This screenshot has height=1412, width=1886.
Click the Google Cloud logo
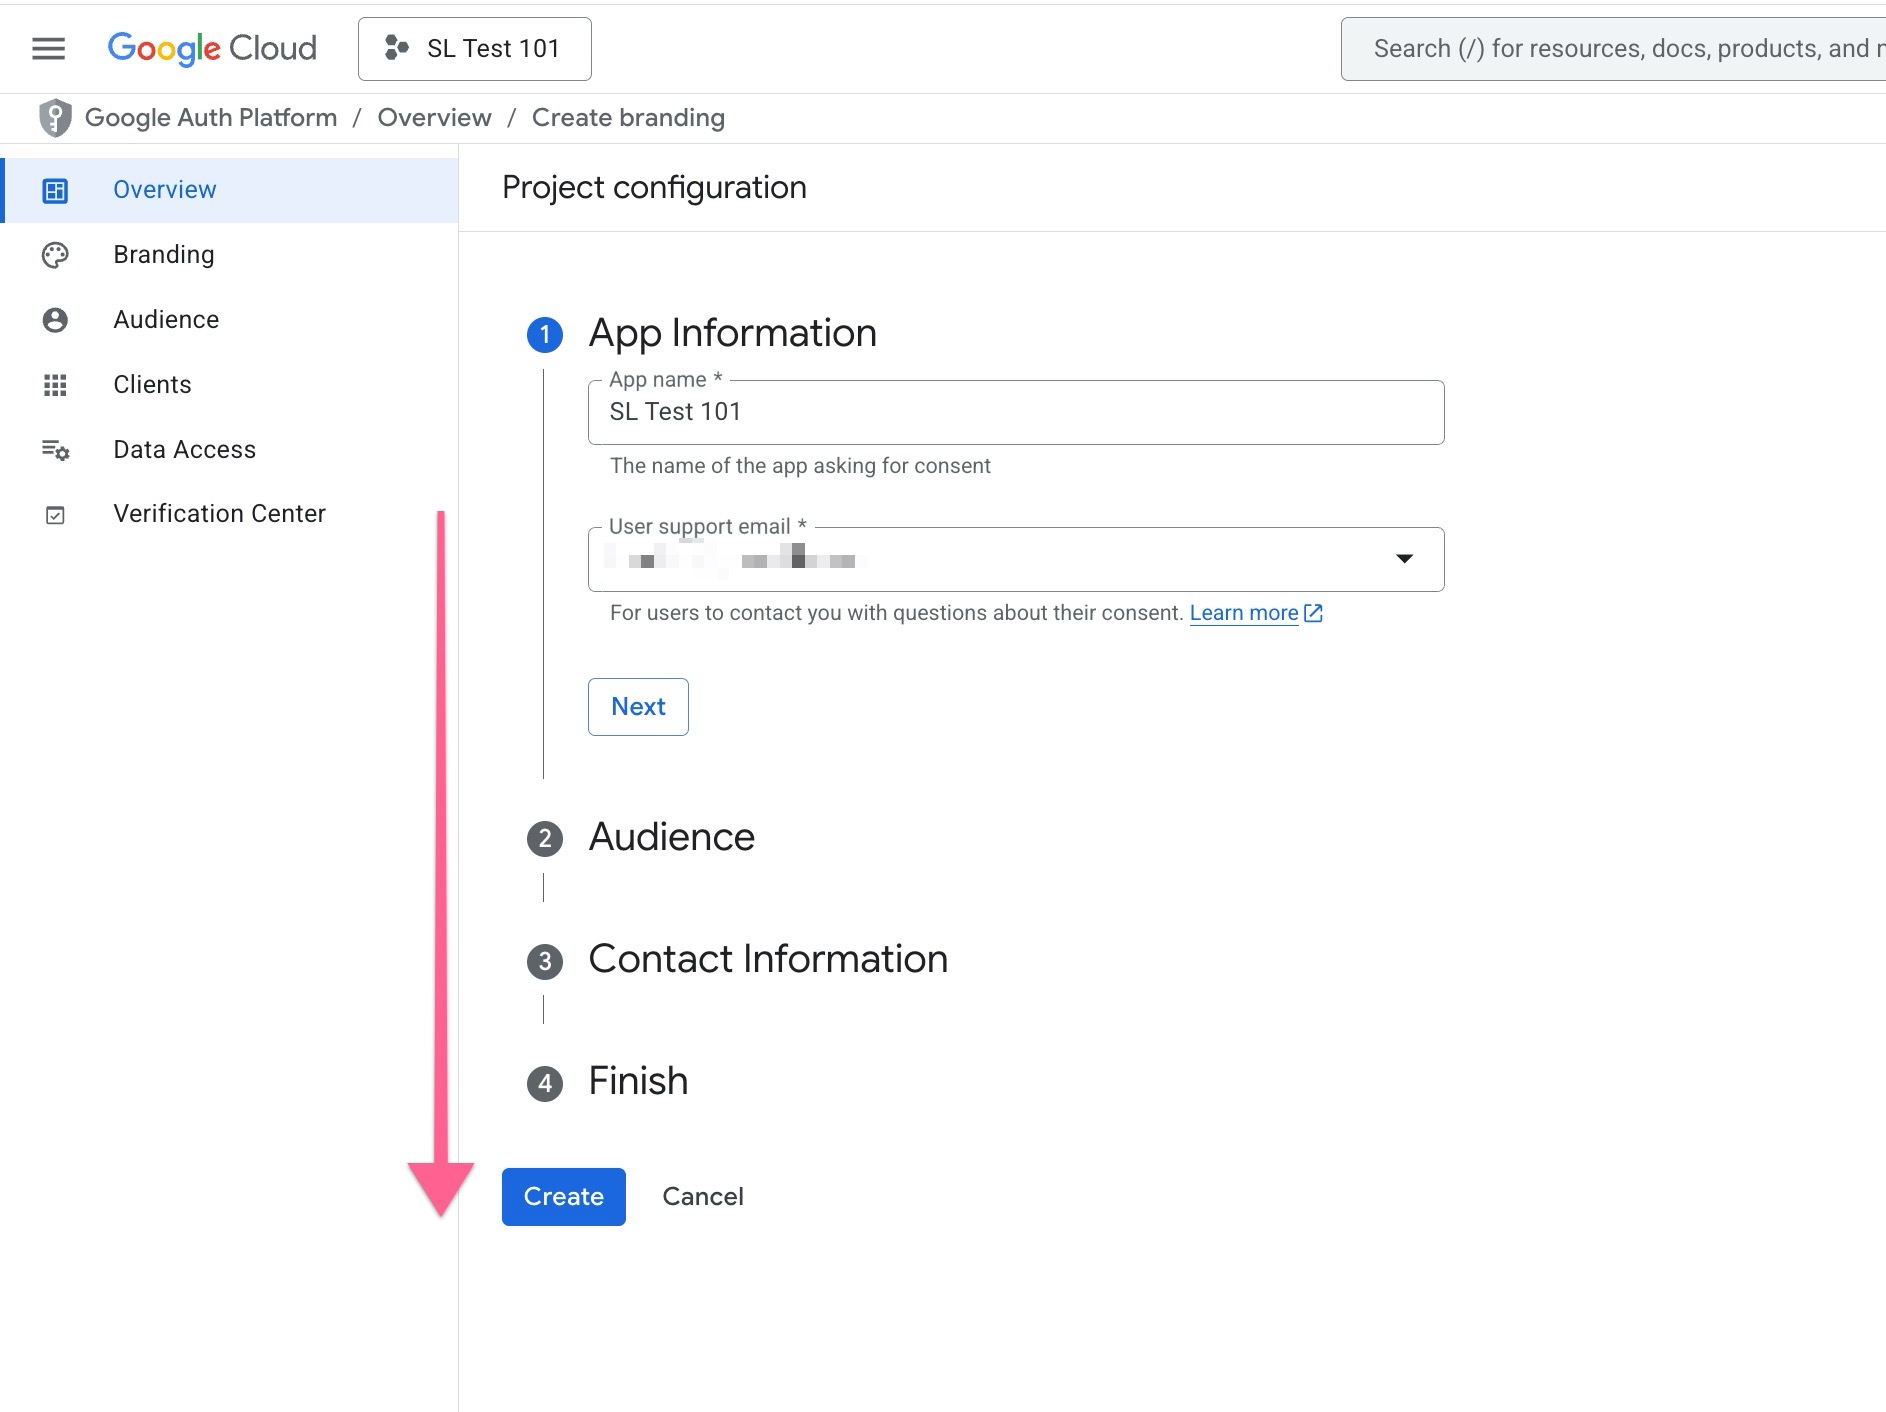coord(212,48)
